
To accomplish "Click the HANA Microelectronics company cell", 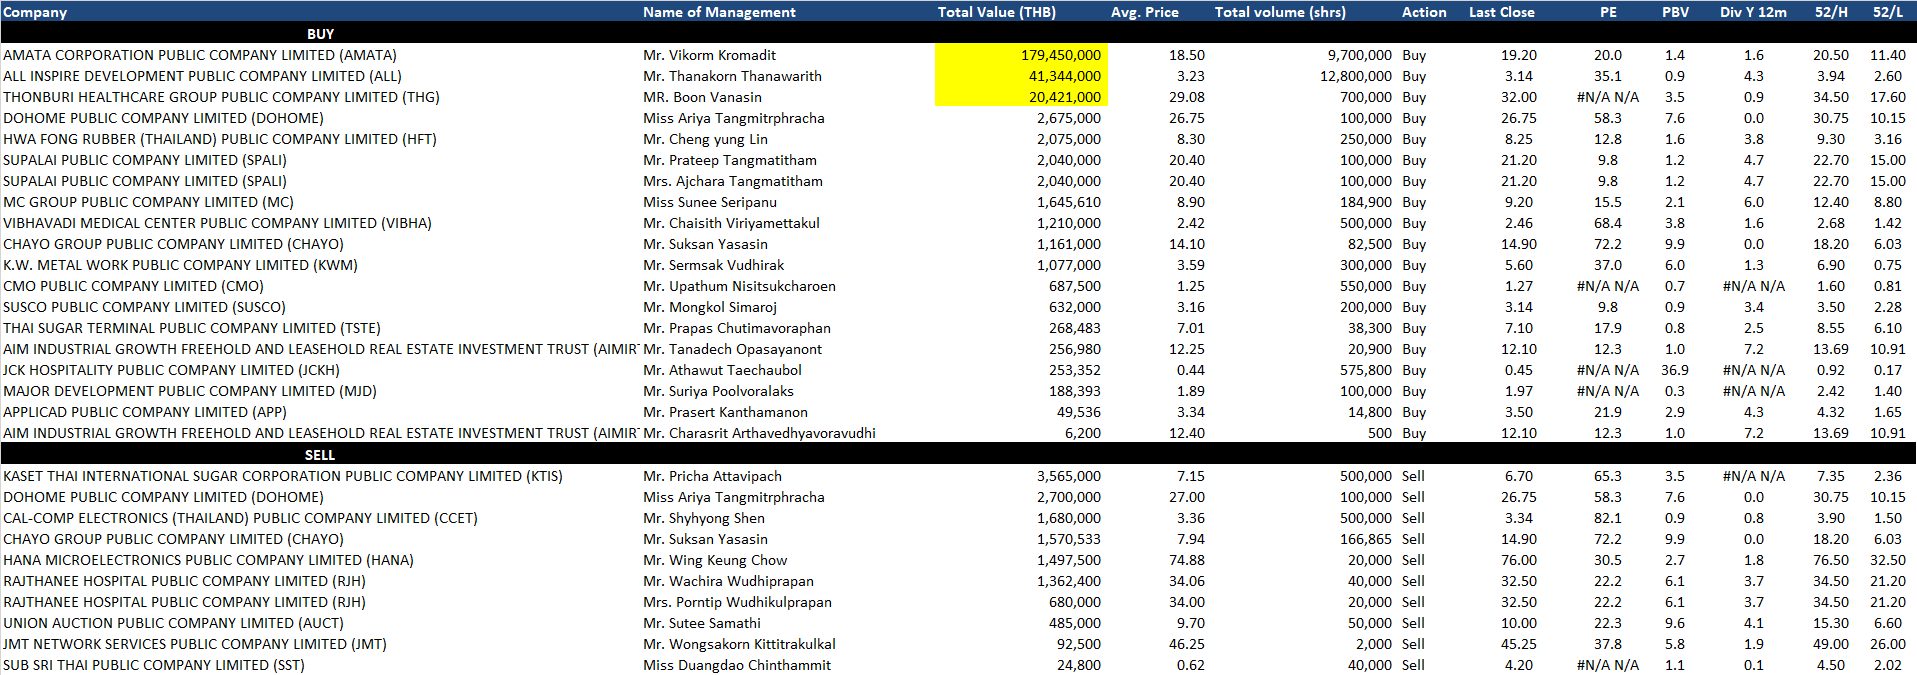I will (208, 560).
